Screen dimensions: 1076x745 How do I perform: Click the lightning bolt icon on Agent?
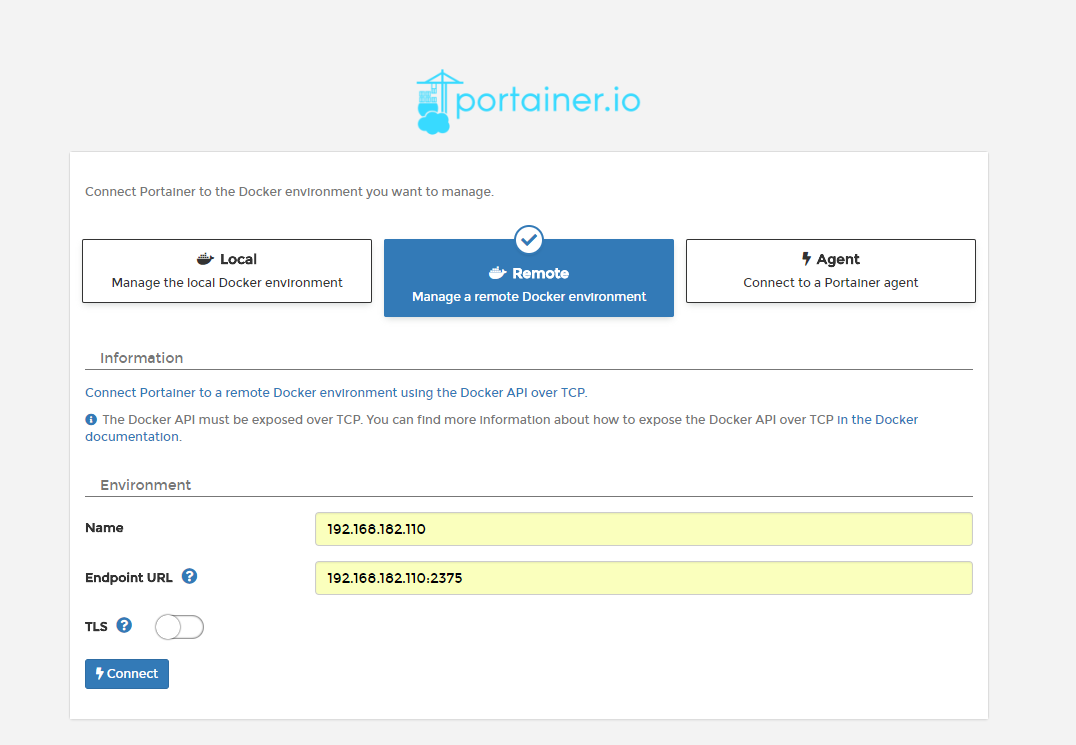tap(806, 259)
